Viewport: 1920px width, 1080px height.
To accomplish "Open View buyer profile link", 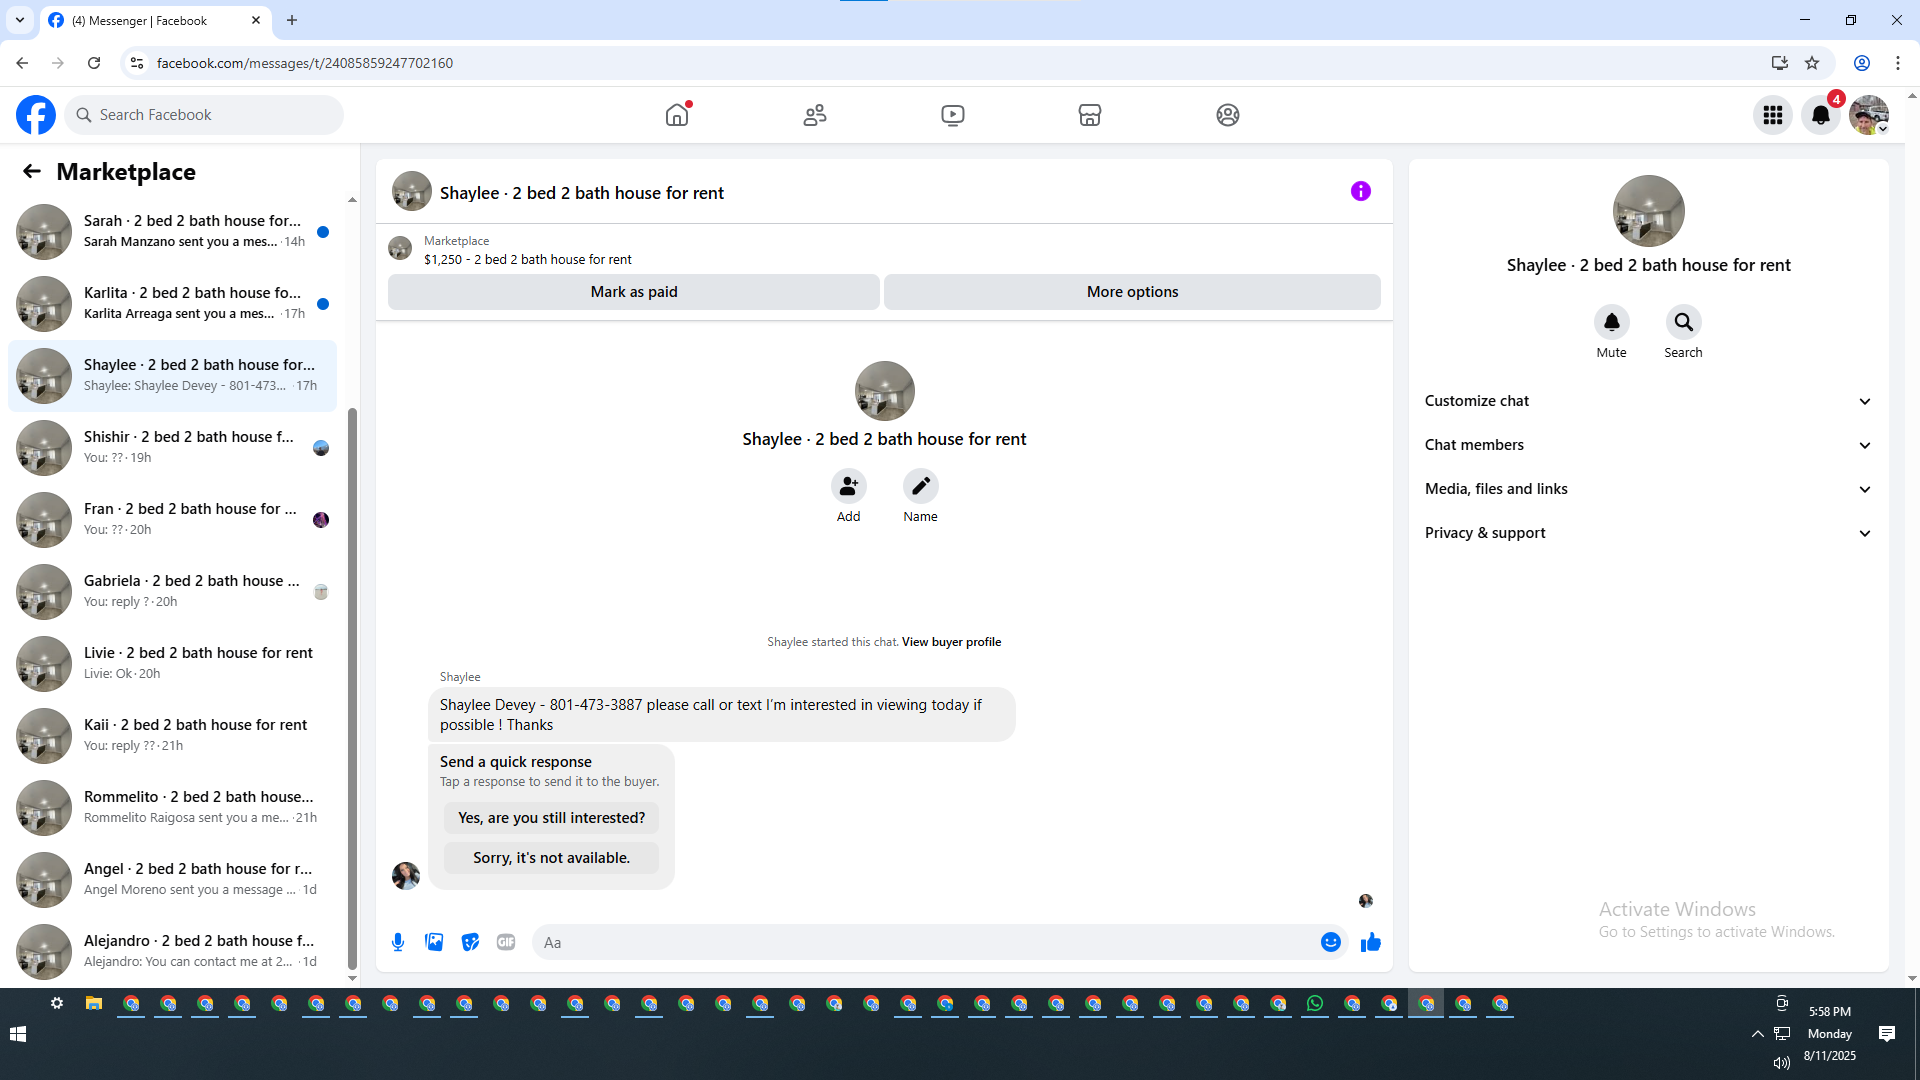I will tap(951, 642).
